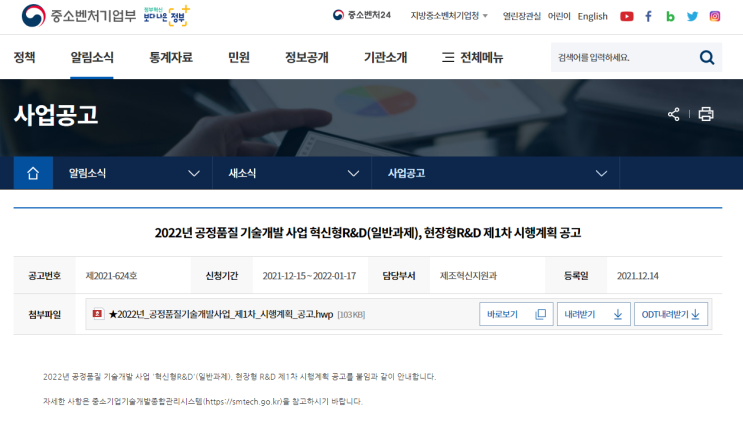The height and width of the screenshot is (421, 743).
Task: Expand the 알림소식 breadcrumb dropdown
Action: pos(194,174)
